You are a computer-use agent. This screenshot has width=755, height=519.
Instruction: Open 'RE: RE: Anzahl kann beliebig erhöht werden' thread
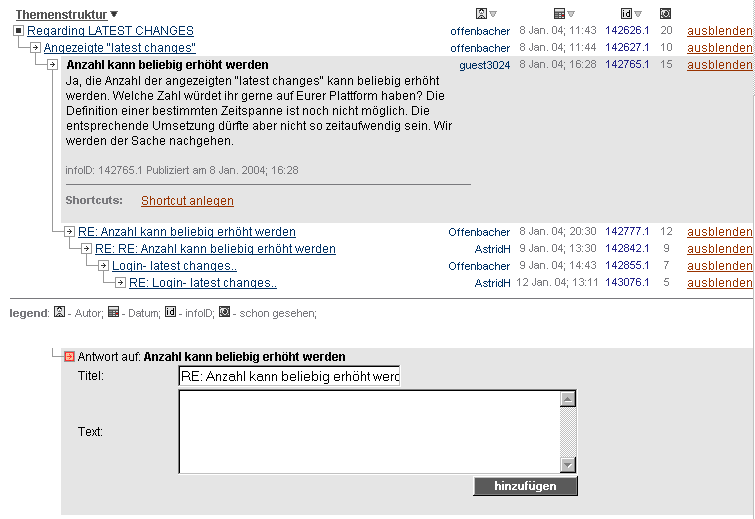[x=215, y=249]
